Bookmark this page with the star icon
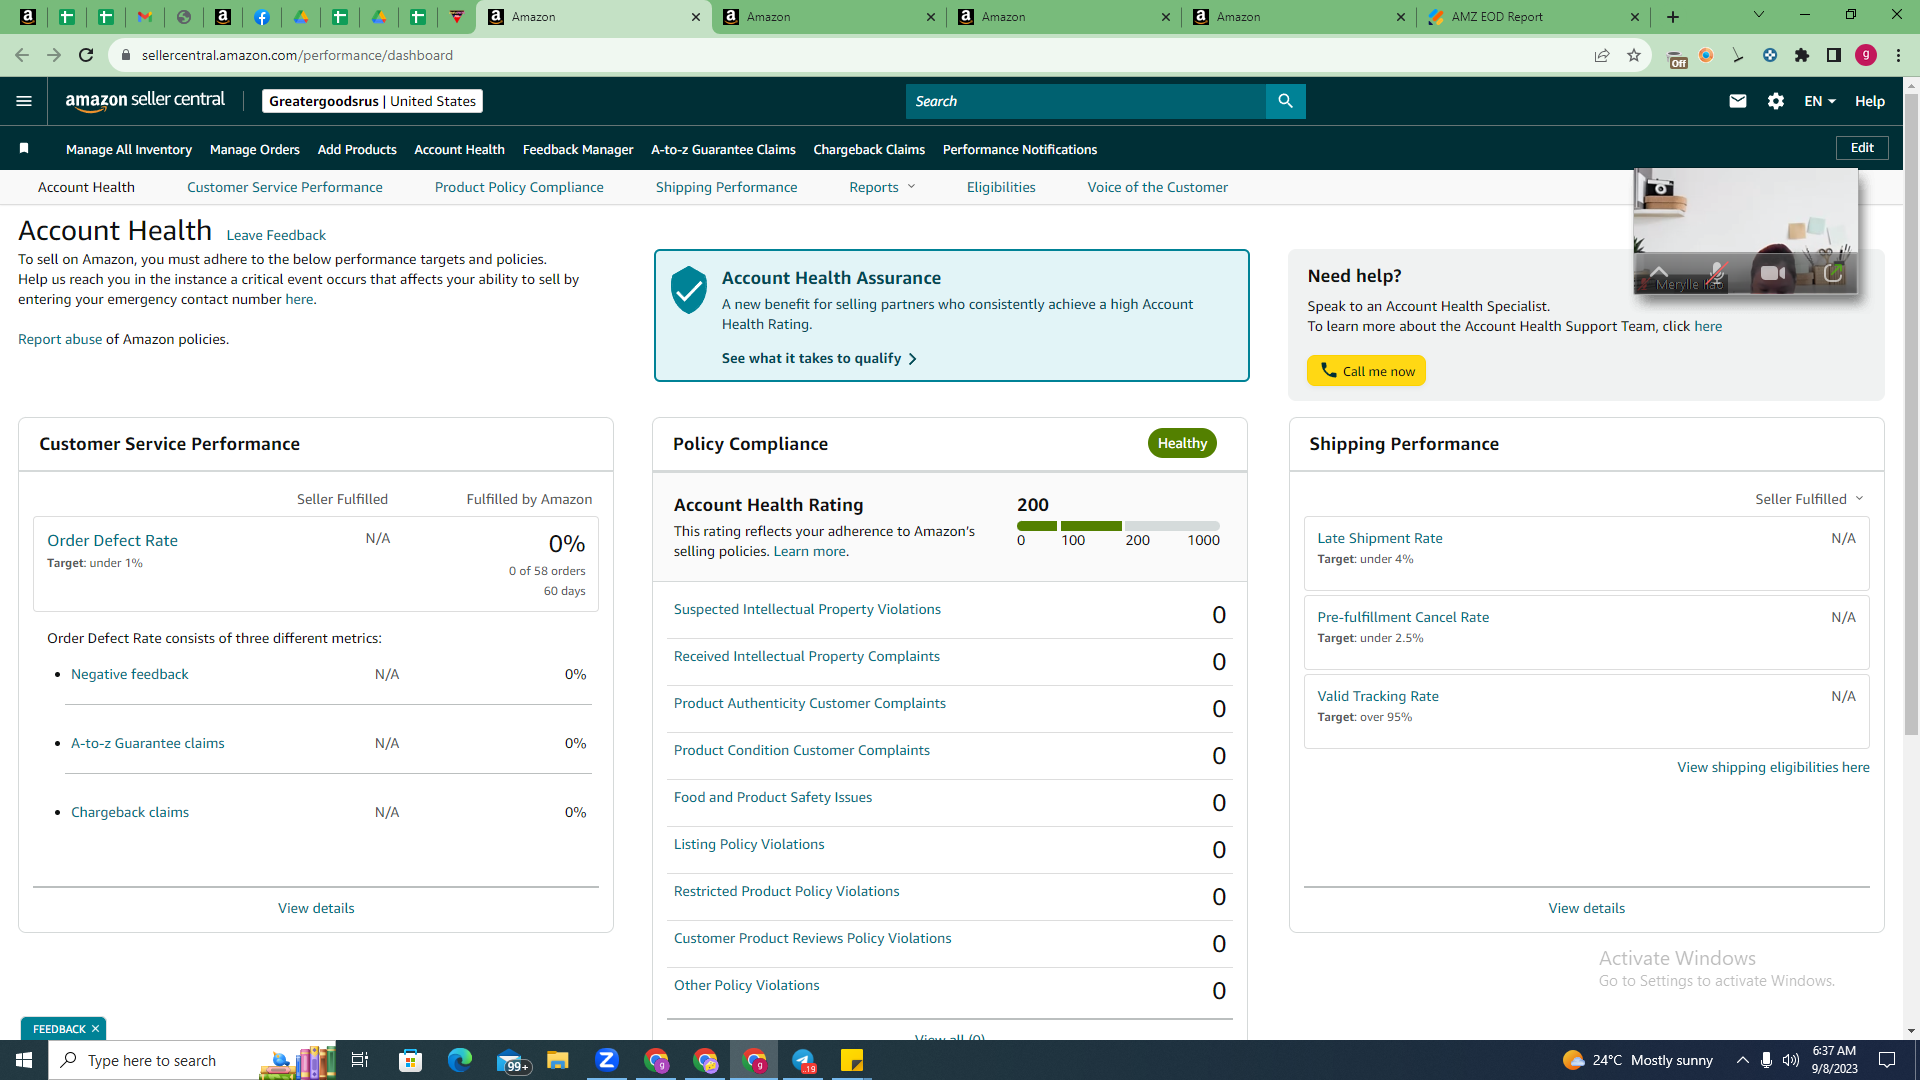This screenshot has width=1920, height=1080. [x=1634, y=55]
